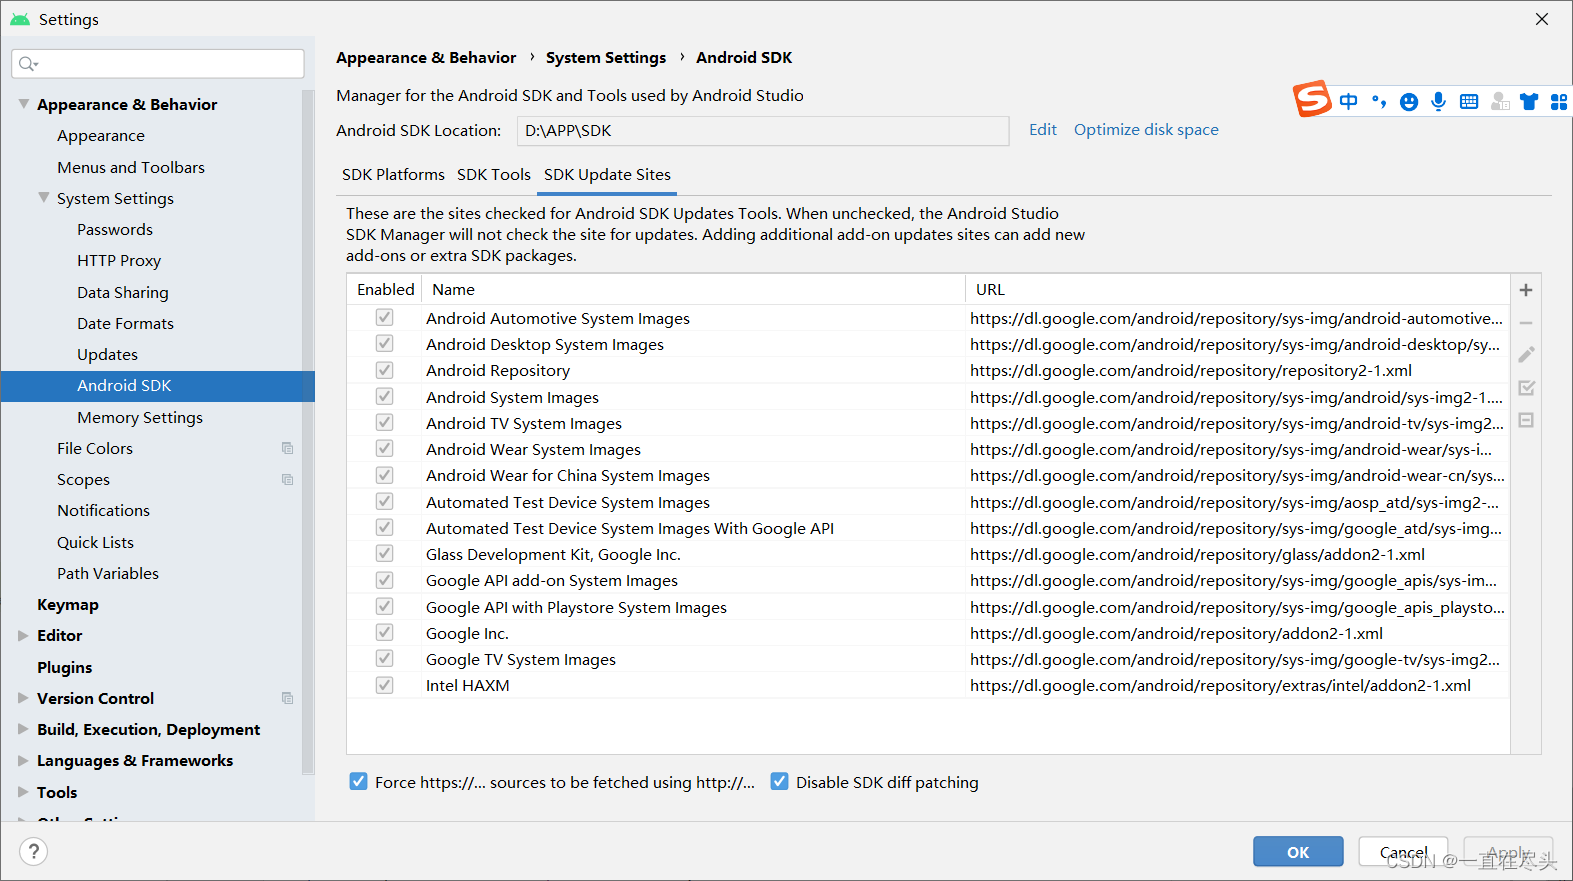Screen dimensions: 1573x881
Task: Click the Sogou input method logo
Action: (1312, 99)
